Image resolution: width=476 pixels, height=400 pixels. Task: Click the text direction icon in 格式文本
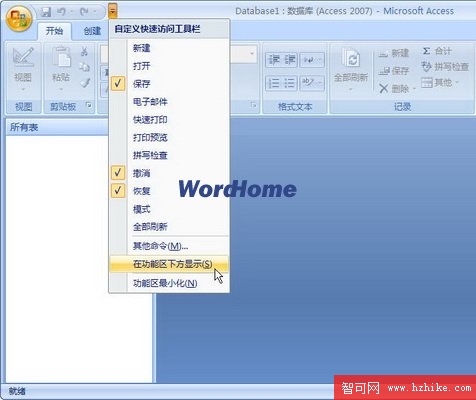[x=309, y=60]
